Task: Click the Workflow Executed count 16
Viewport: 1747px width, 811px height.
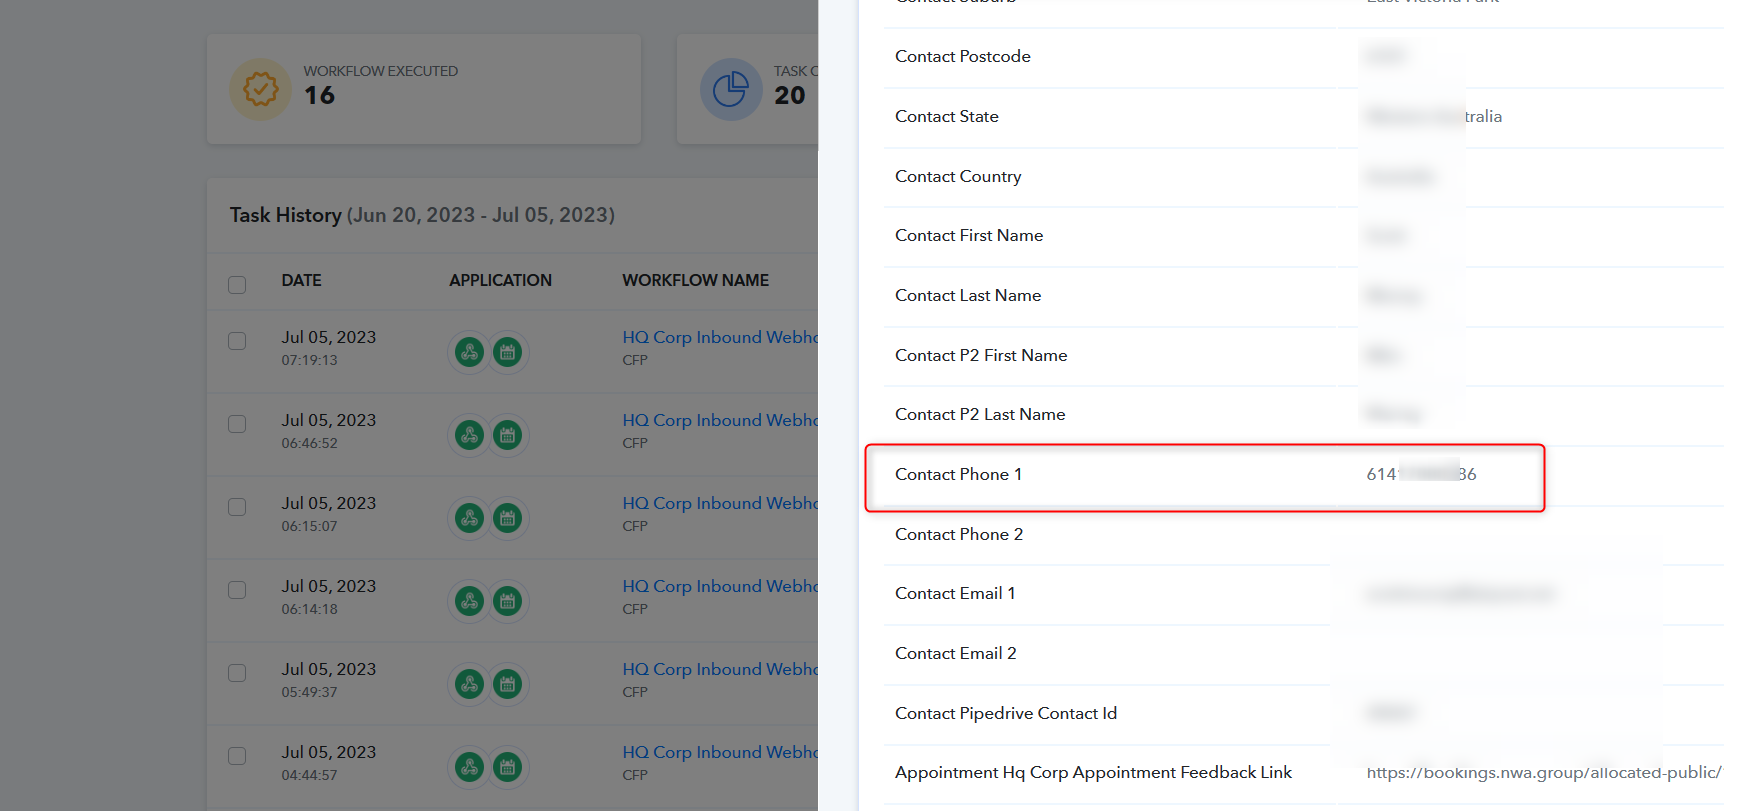Action: coord(319,96)
